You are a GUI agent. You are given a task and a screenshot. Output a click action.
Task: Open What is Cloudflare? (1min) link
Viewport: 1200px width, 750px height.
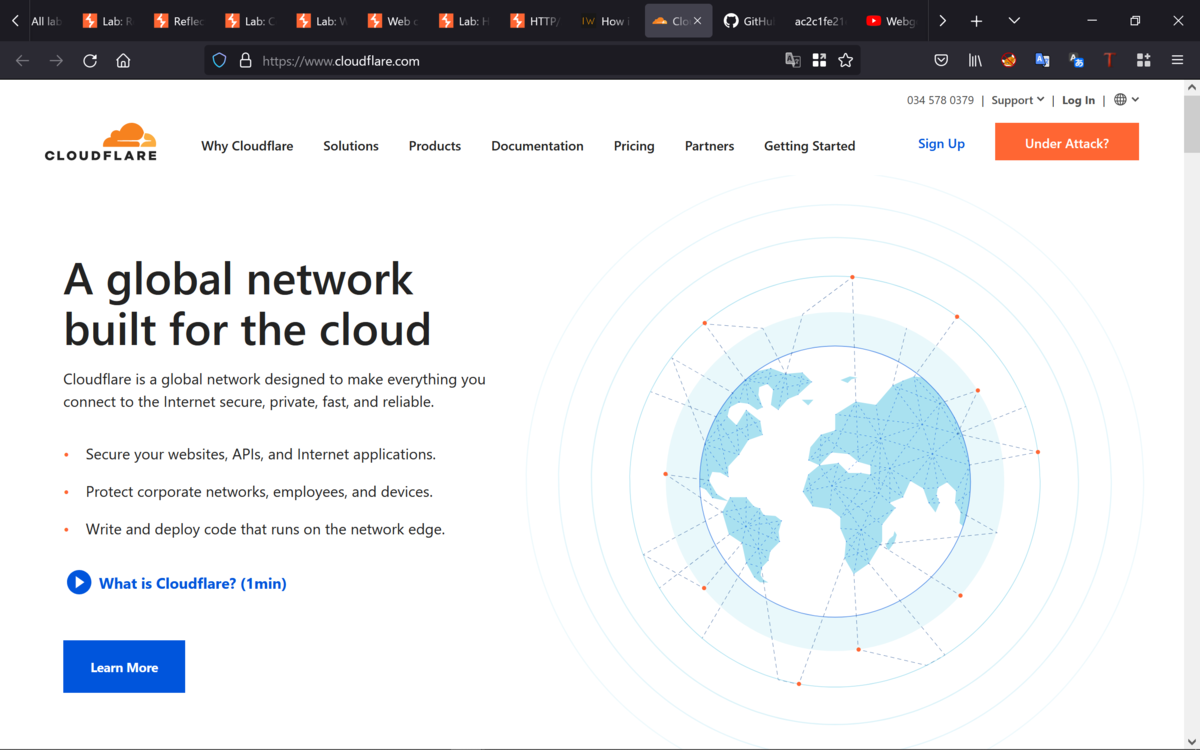pyautogui.click(x=192, y=583)
